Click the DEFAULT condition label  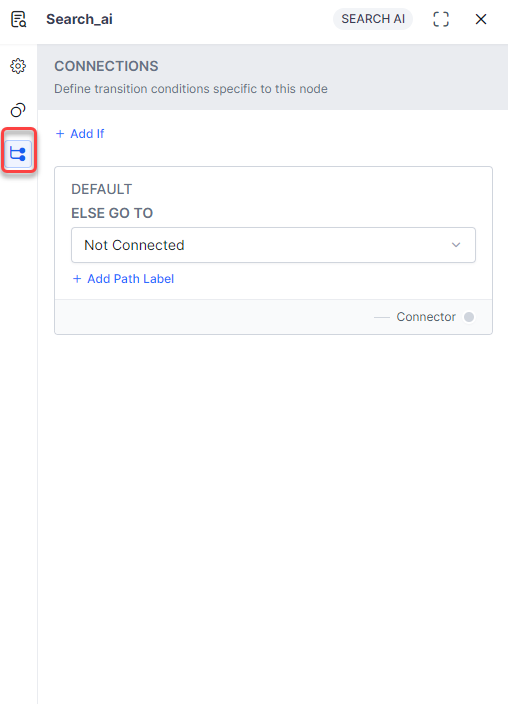click(102, 189)
